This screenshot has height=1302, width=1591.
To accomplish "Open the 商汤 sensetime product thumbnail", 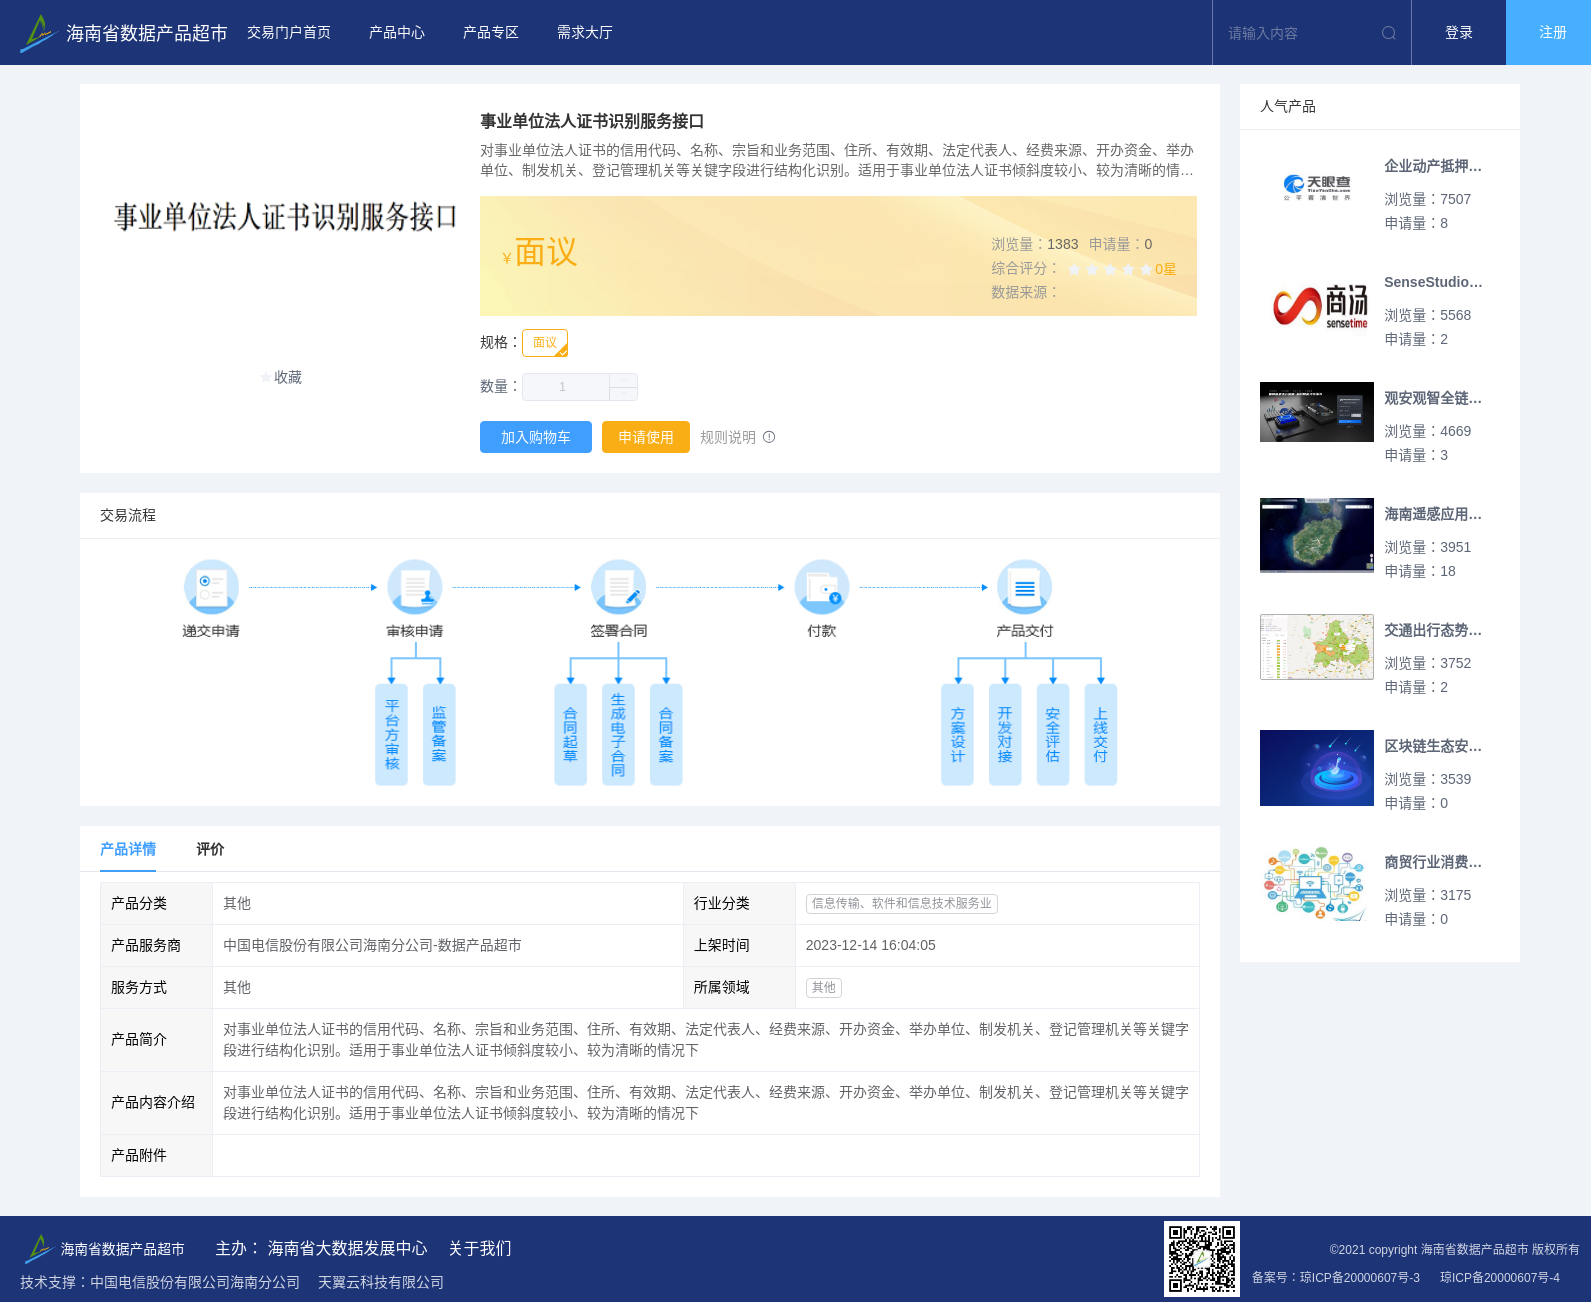I will coord(1317,306).
